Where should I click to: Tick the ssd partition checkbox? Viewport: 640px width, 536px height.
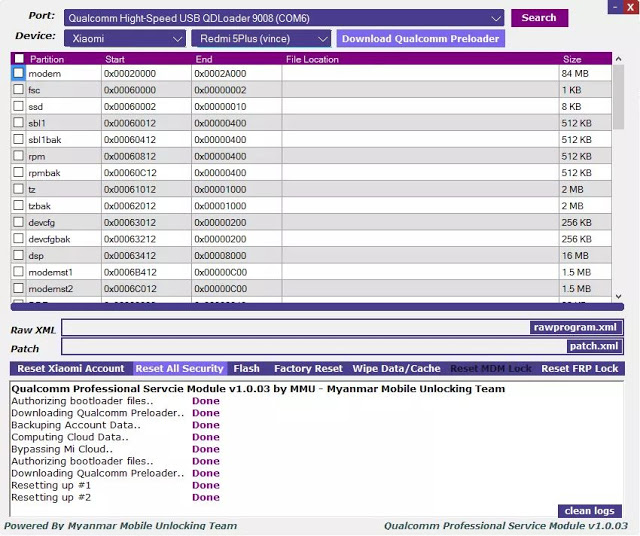18,106
